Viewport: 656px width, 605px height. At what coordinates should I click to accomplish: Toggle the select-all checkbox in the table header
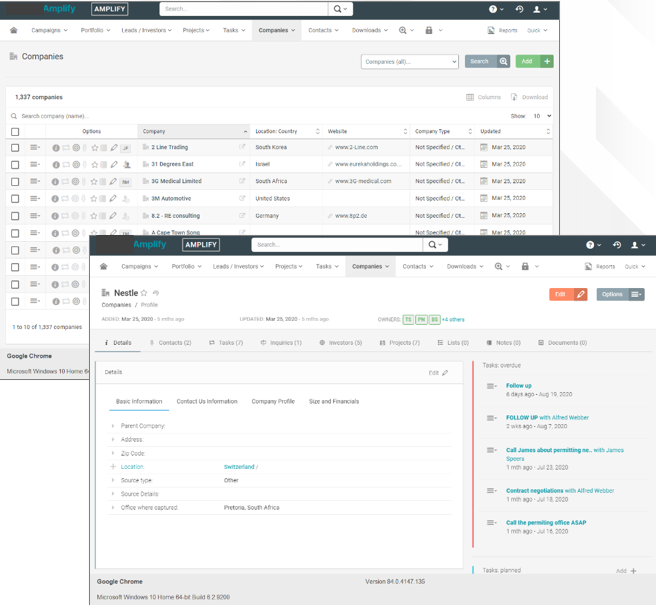pyautogui.click(x=15, y=132)
